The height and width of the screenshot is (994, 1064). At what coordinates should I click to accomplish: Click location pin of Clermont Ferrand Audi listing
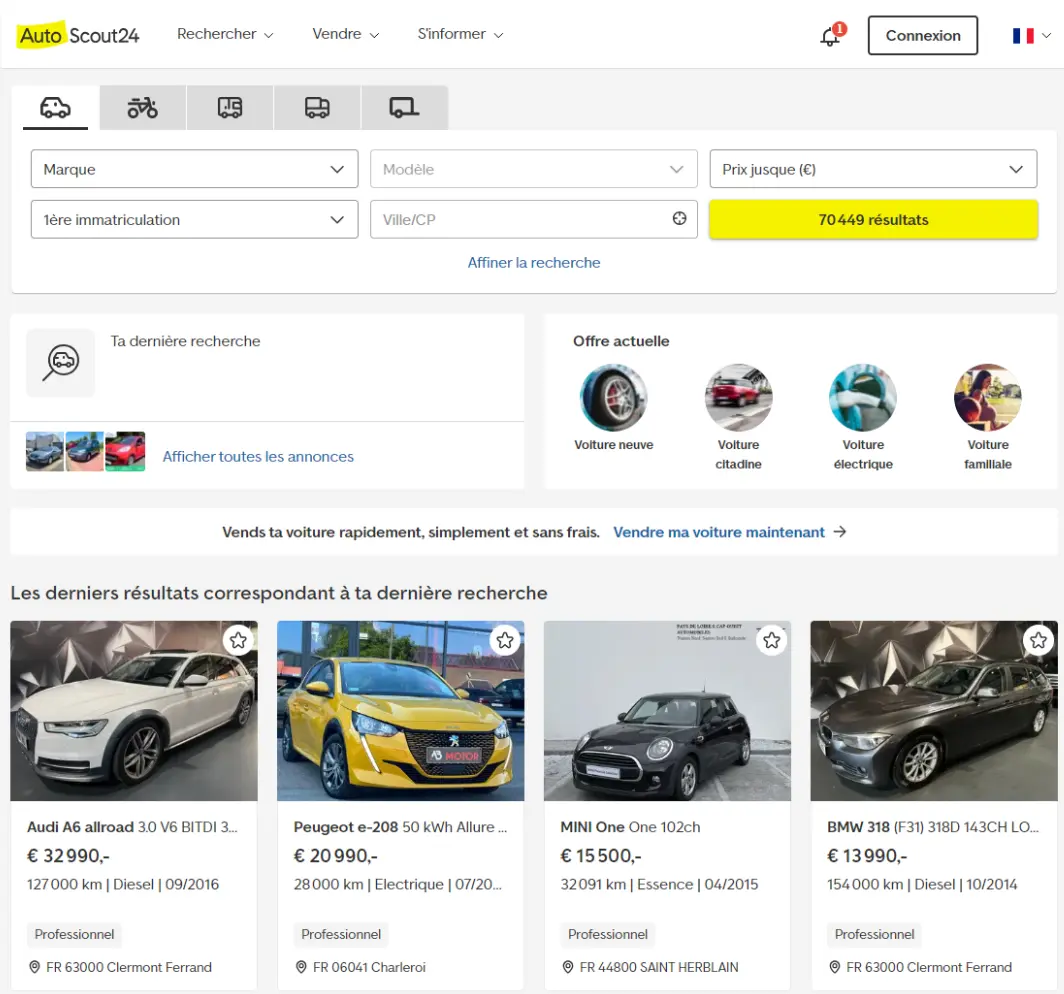pos(35,967)
